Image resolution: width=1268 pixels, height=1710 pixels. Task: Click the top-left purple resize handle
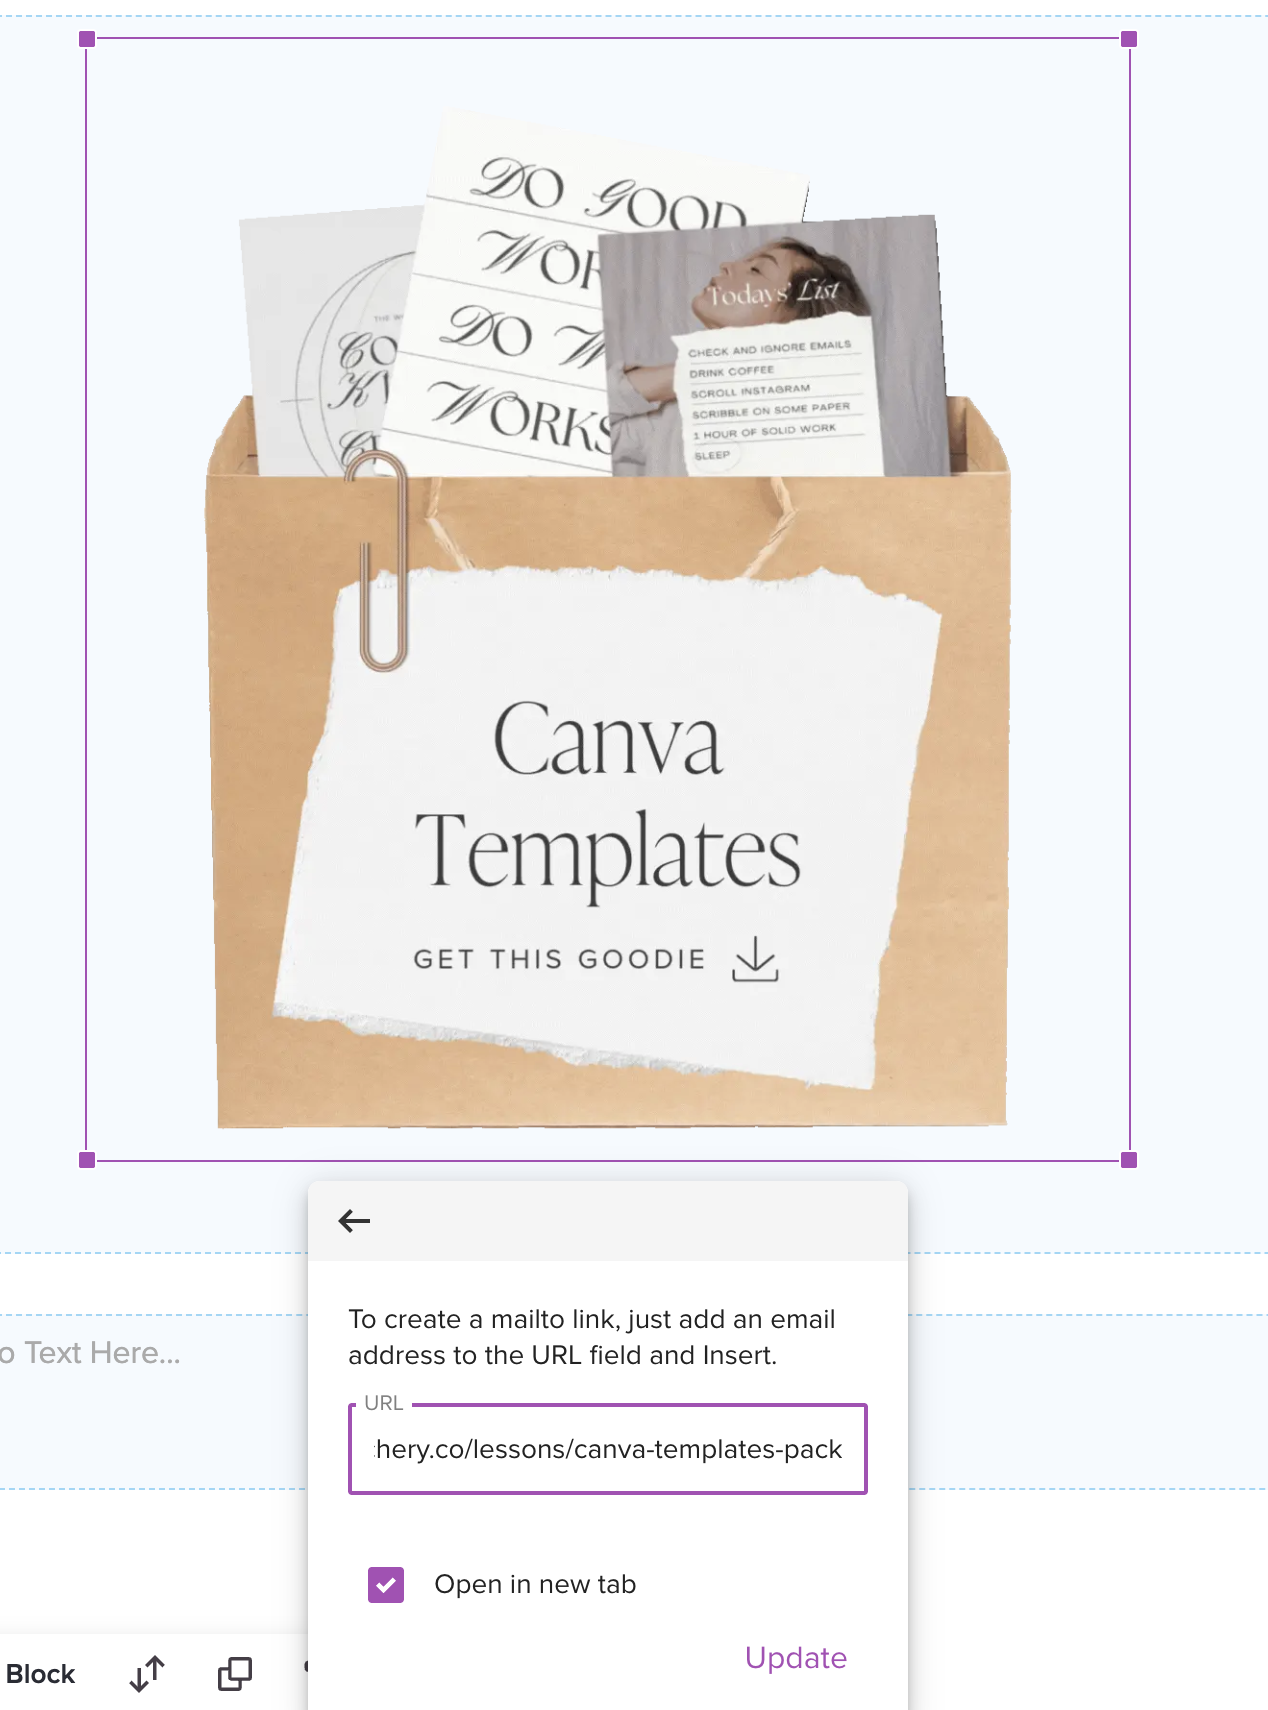(x=87, y=39)
